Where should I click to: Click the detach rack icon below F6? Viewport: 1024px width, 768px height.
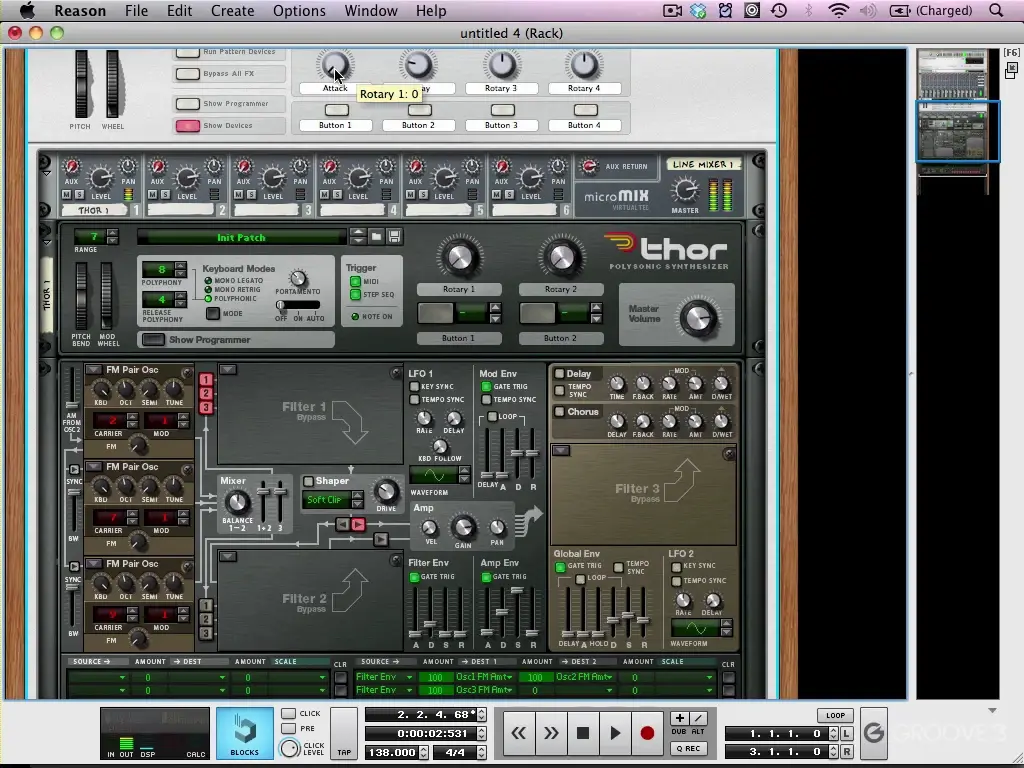click(x=1012, y=70)
